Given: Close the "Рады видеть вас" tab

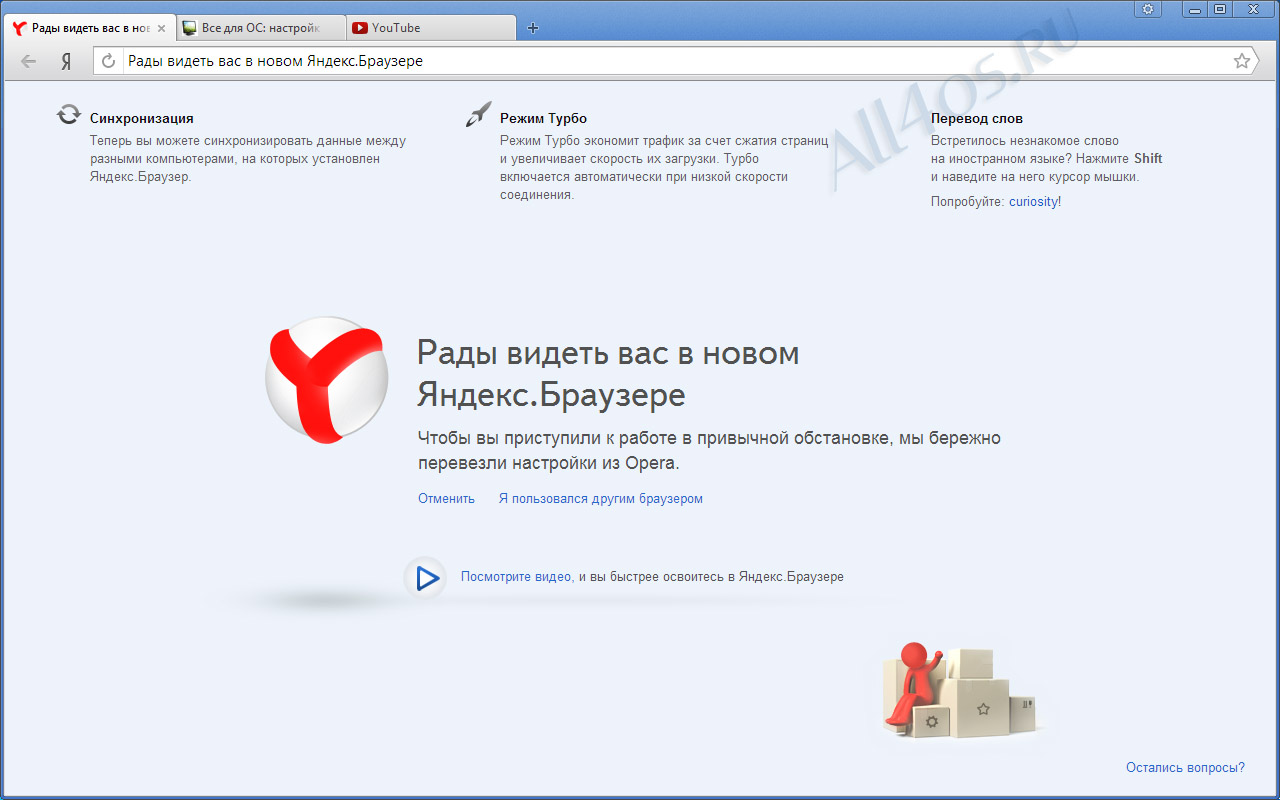Looking at the screenshot, I should 161,28.
